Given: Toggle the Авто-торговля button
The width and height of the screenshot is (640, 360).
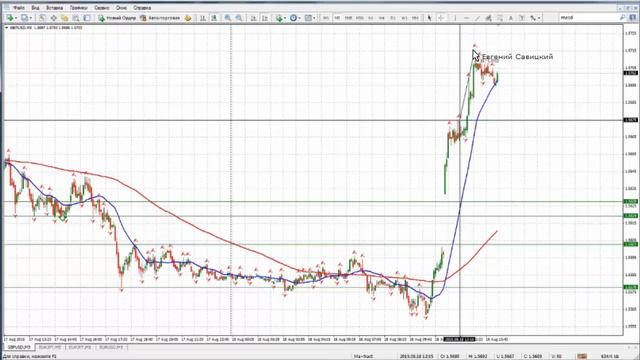Looking at the screenshot, I should tap(160, 18).
